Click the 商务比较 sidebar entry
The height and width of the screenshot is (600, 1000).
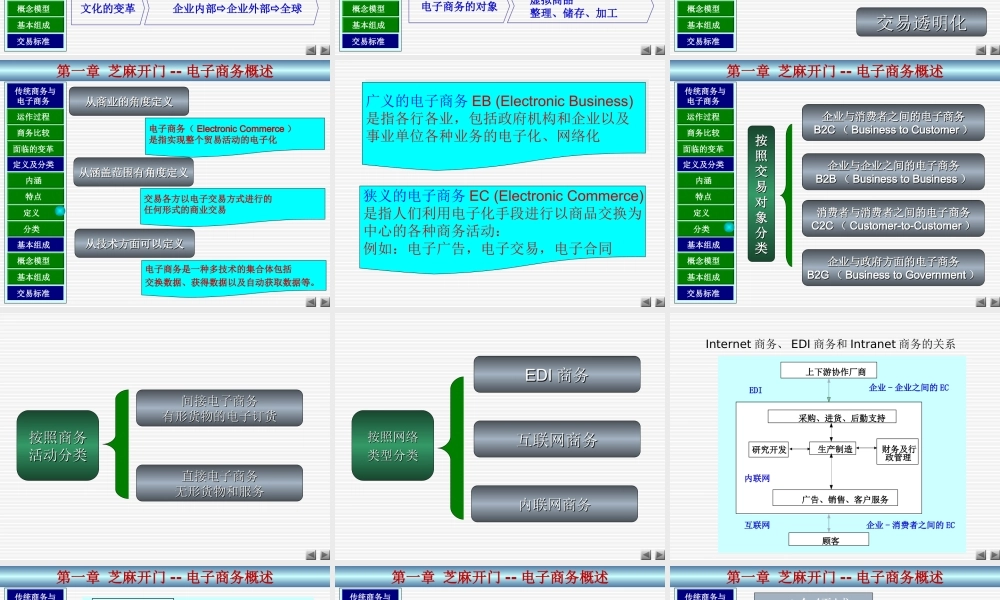(35, 131)
